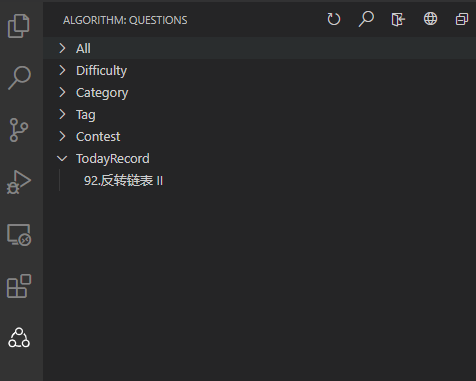Collapse the TodayRecord node chevron

click(x=62, y=158)
